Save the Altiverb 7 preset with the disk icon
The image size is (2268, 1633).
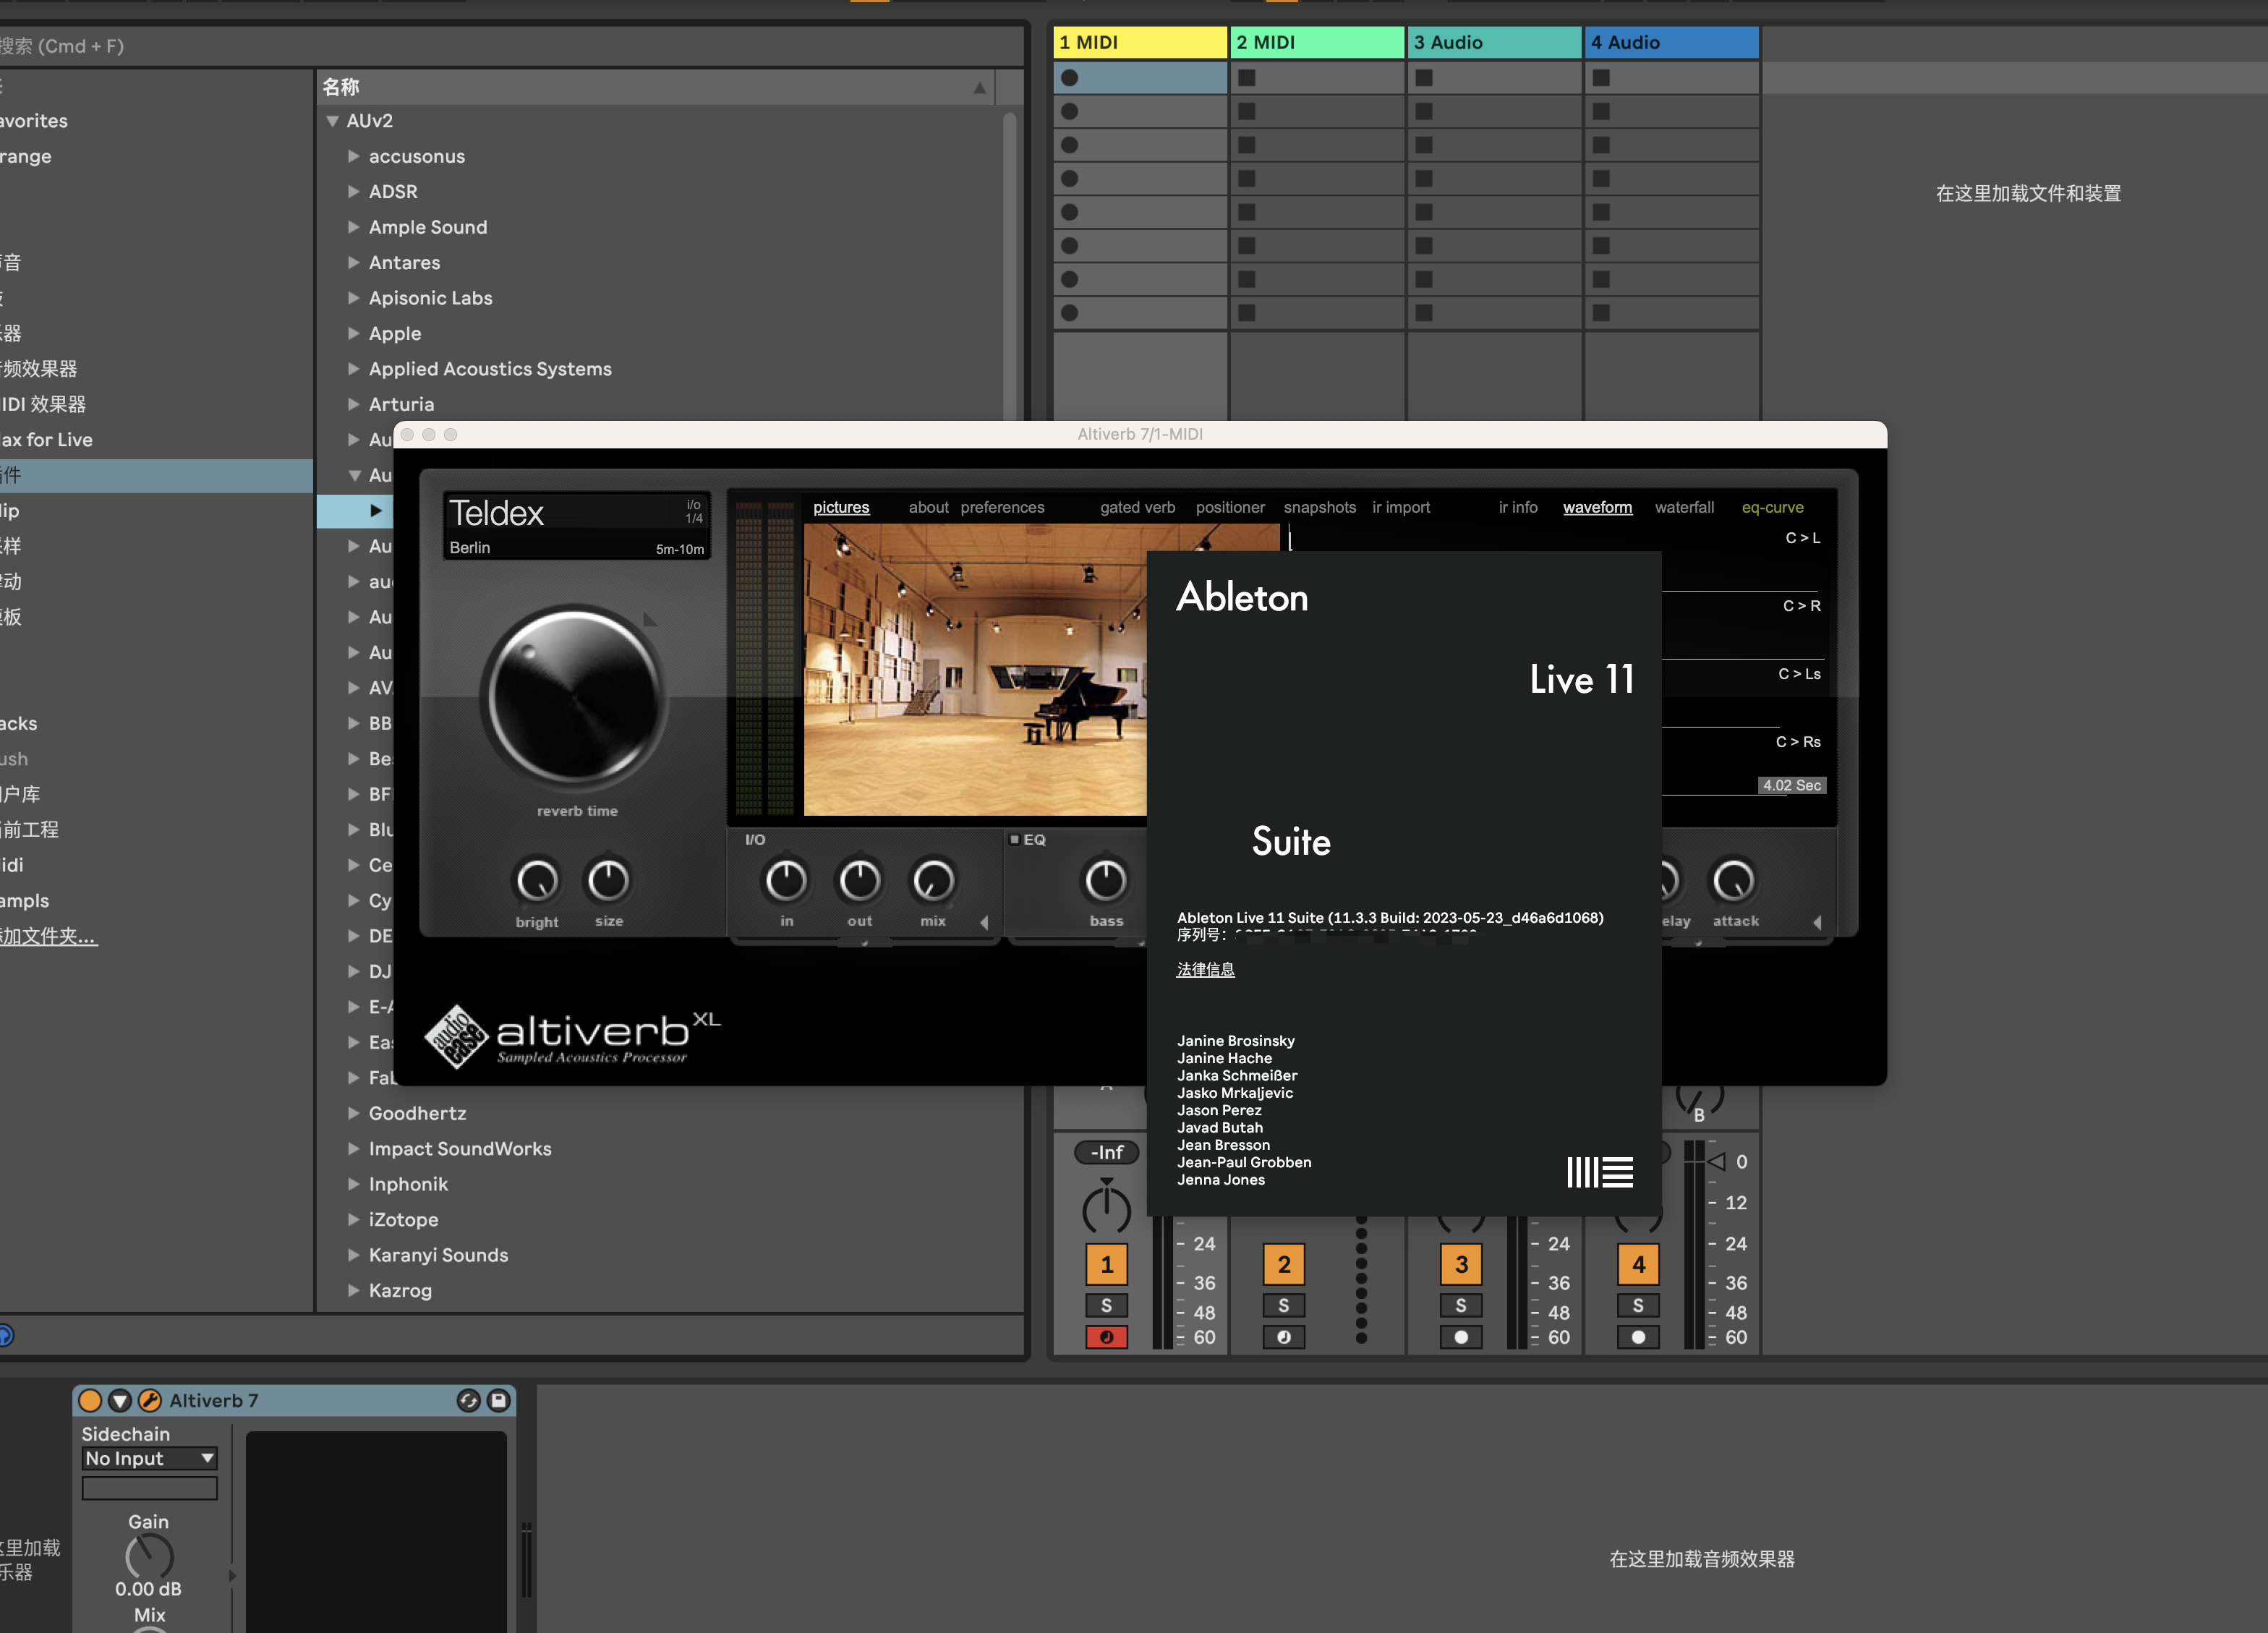click(498, 1400)
